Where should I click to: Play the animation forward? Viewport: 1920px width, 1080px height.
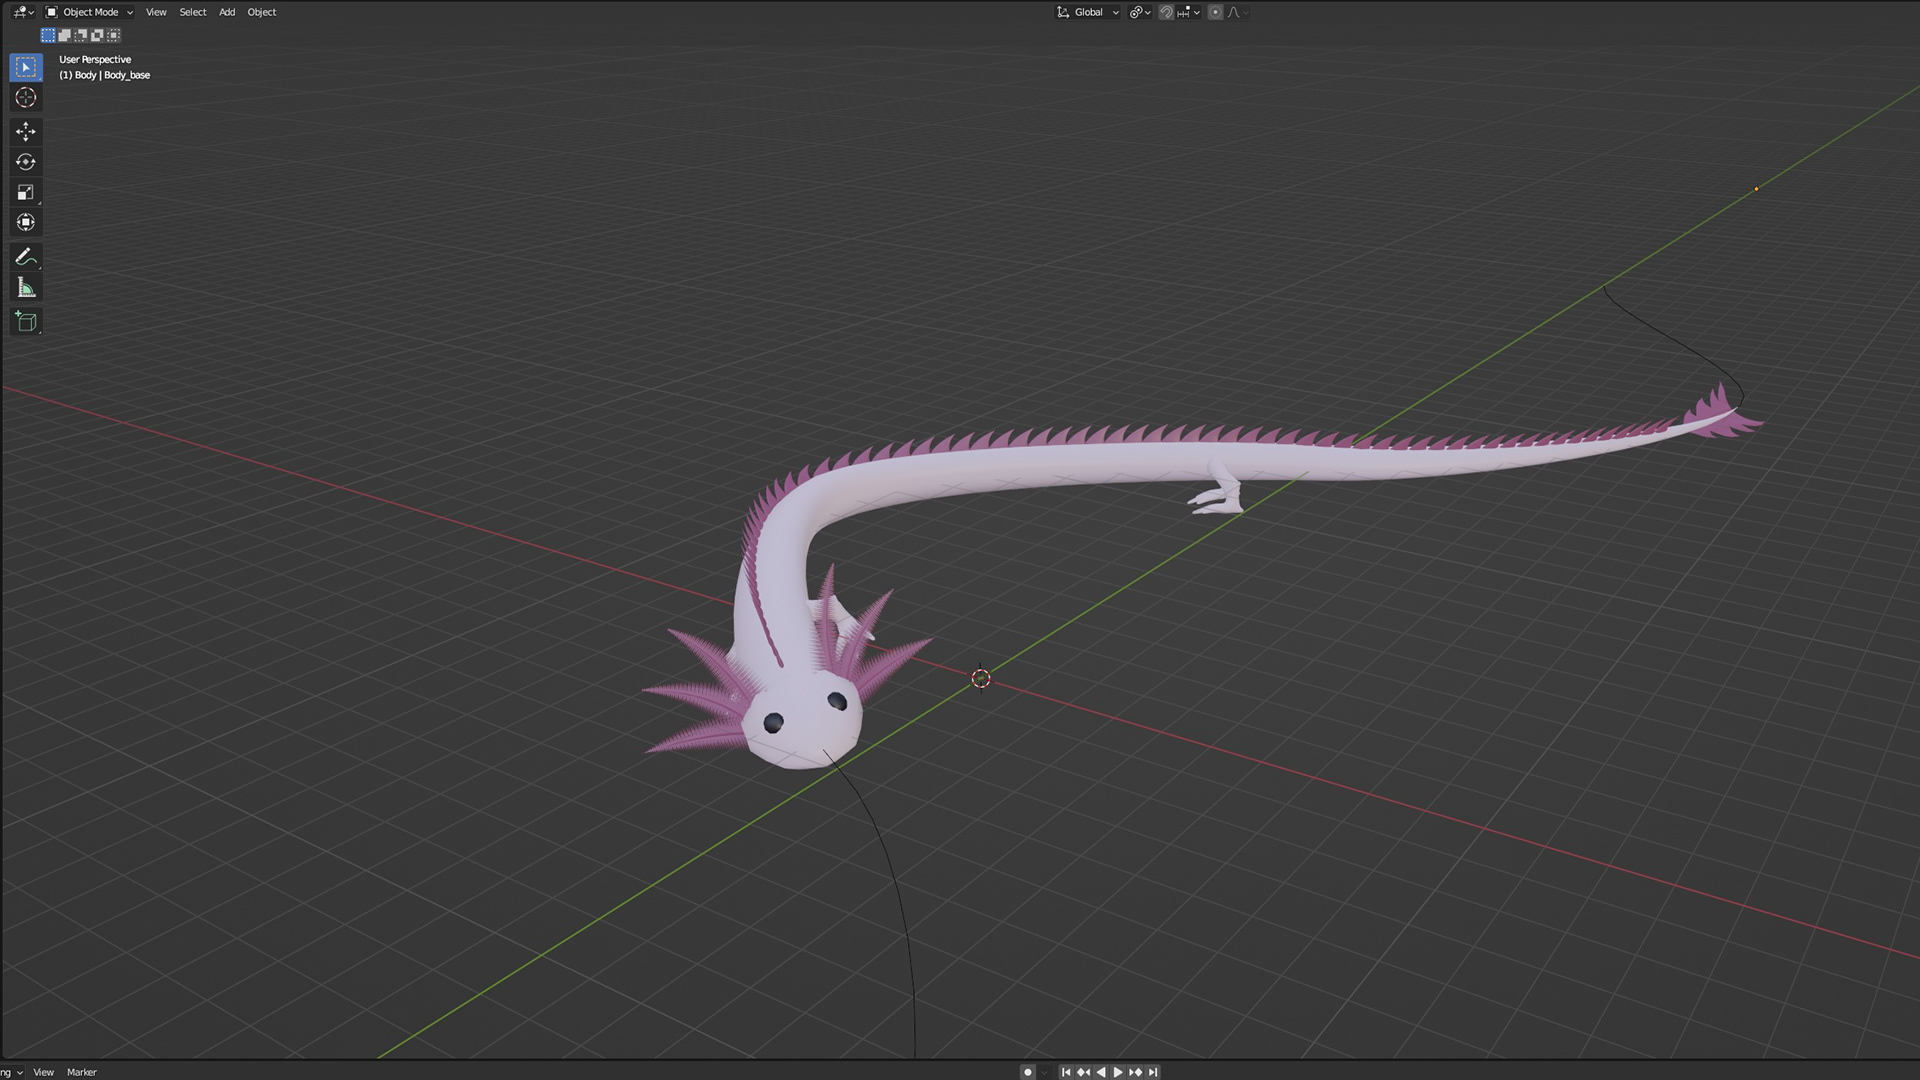click(1118, 1072)
